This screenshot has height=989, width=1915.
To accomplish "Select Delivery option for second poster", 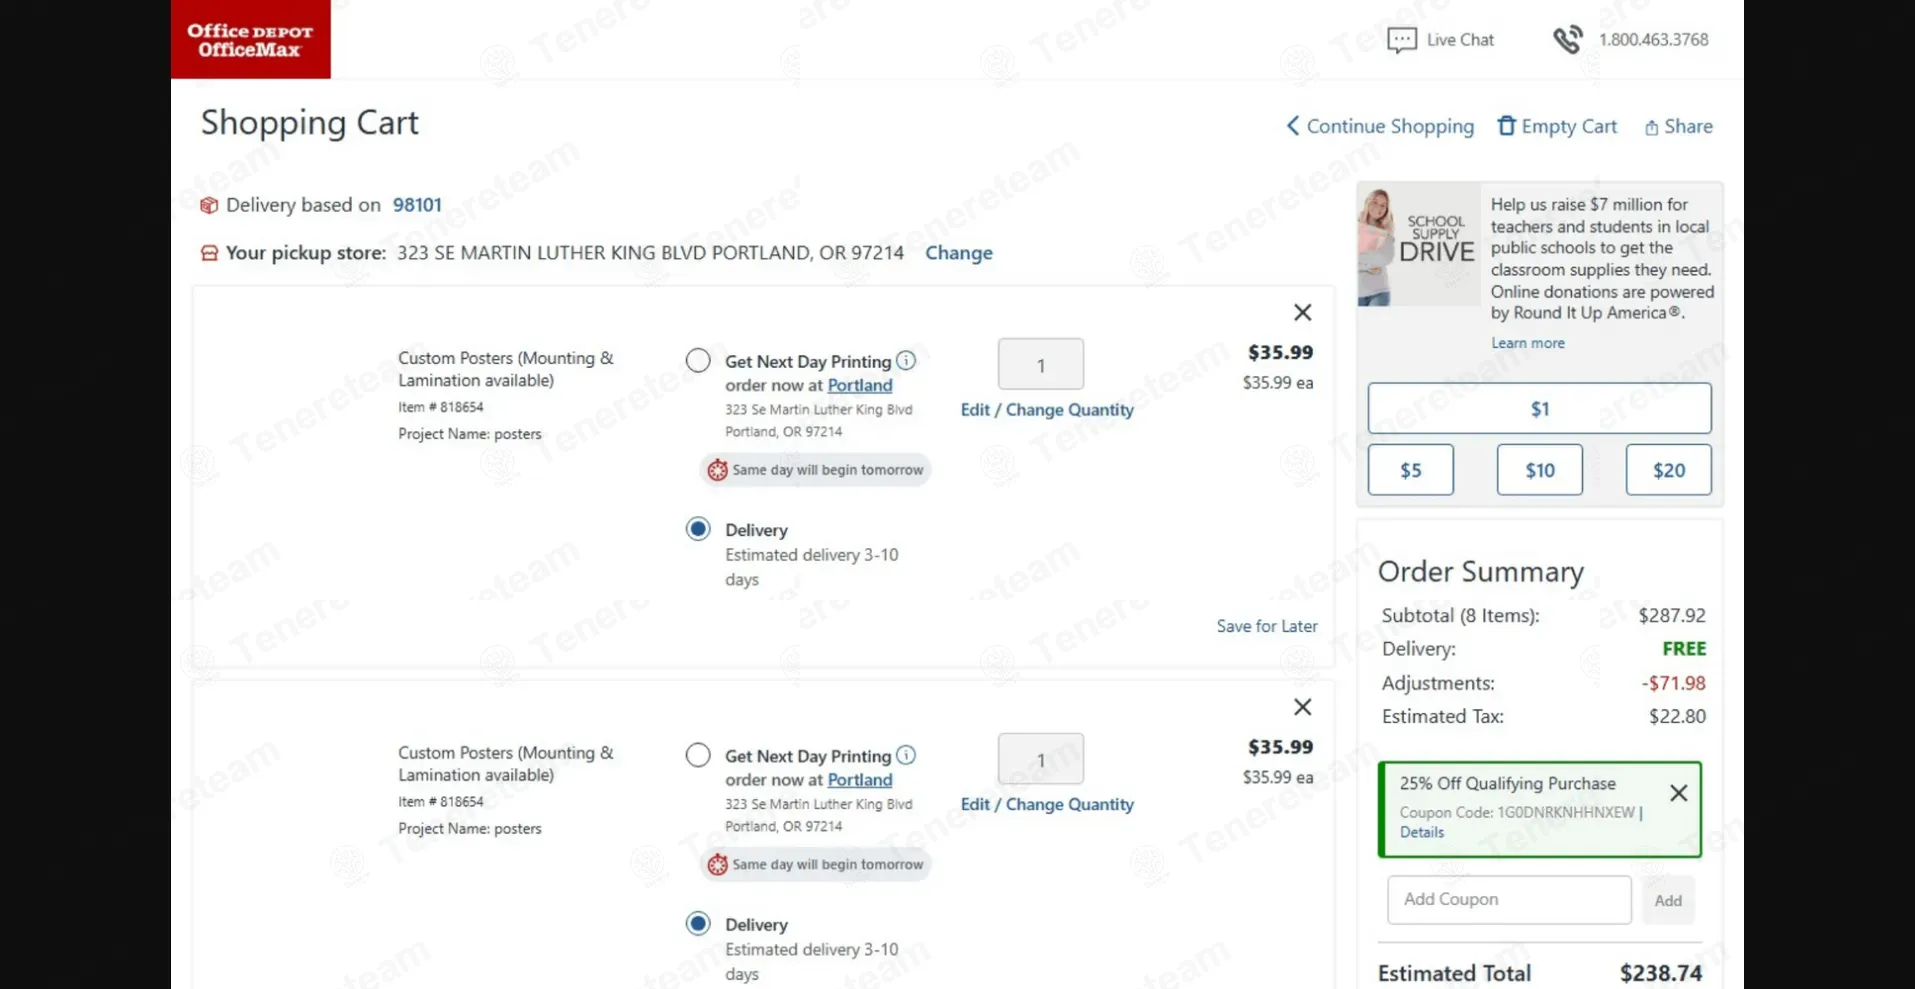I will pyautogui.click(x=698, y=924).
